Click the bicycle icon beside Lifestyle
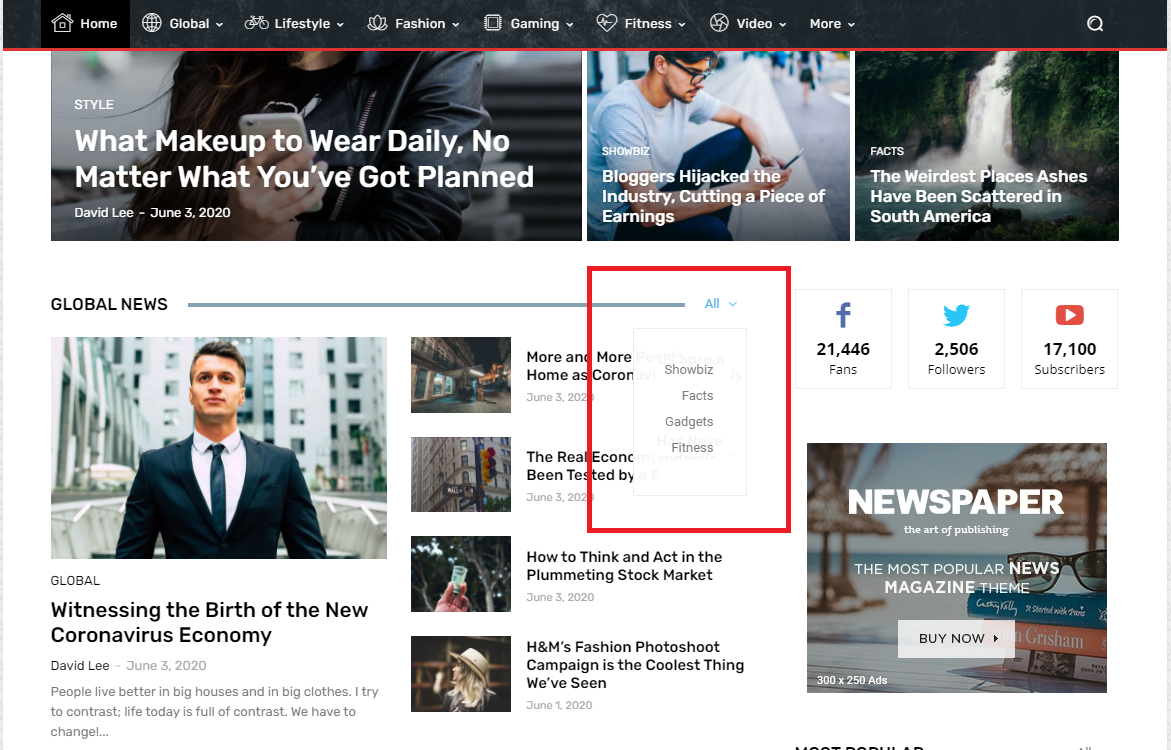 coord(256,23)
